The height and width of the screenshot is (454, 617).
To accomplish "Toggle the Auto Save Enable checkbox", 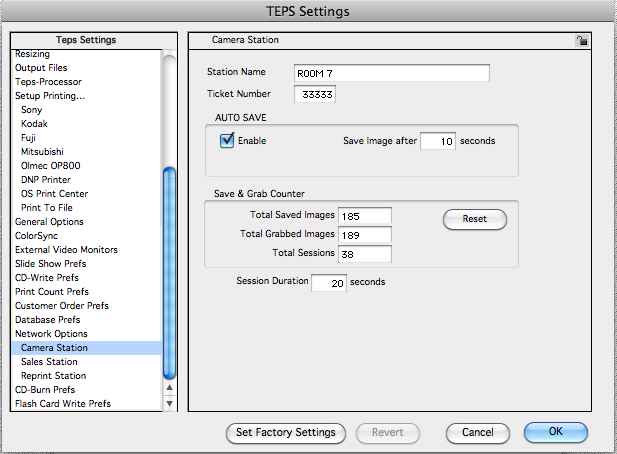I will [227, 140].
